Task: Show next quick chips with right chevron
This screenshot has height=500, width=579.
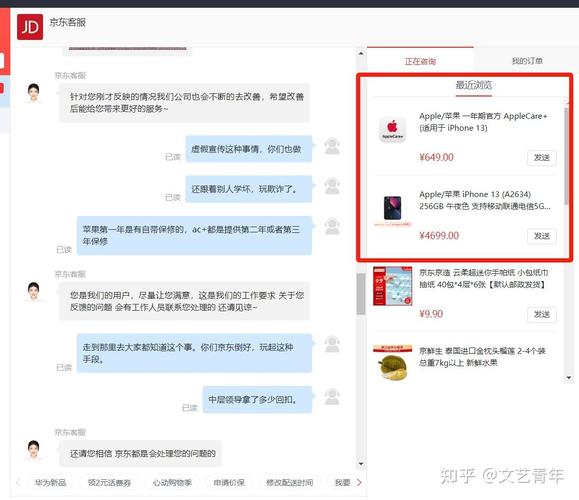Action: point(359,482)
